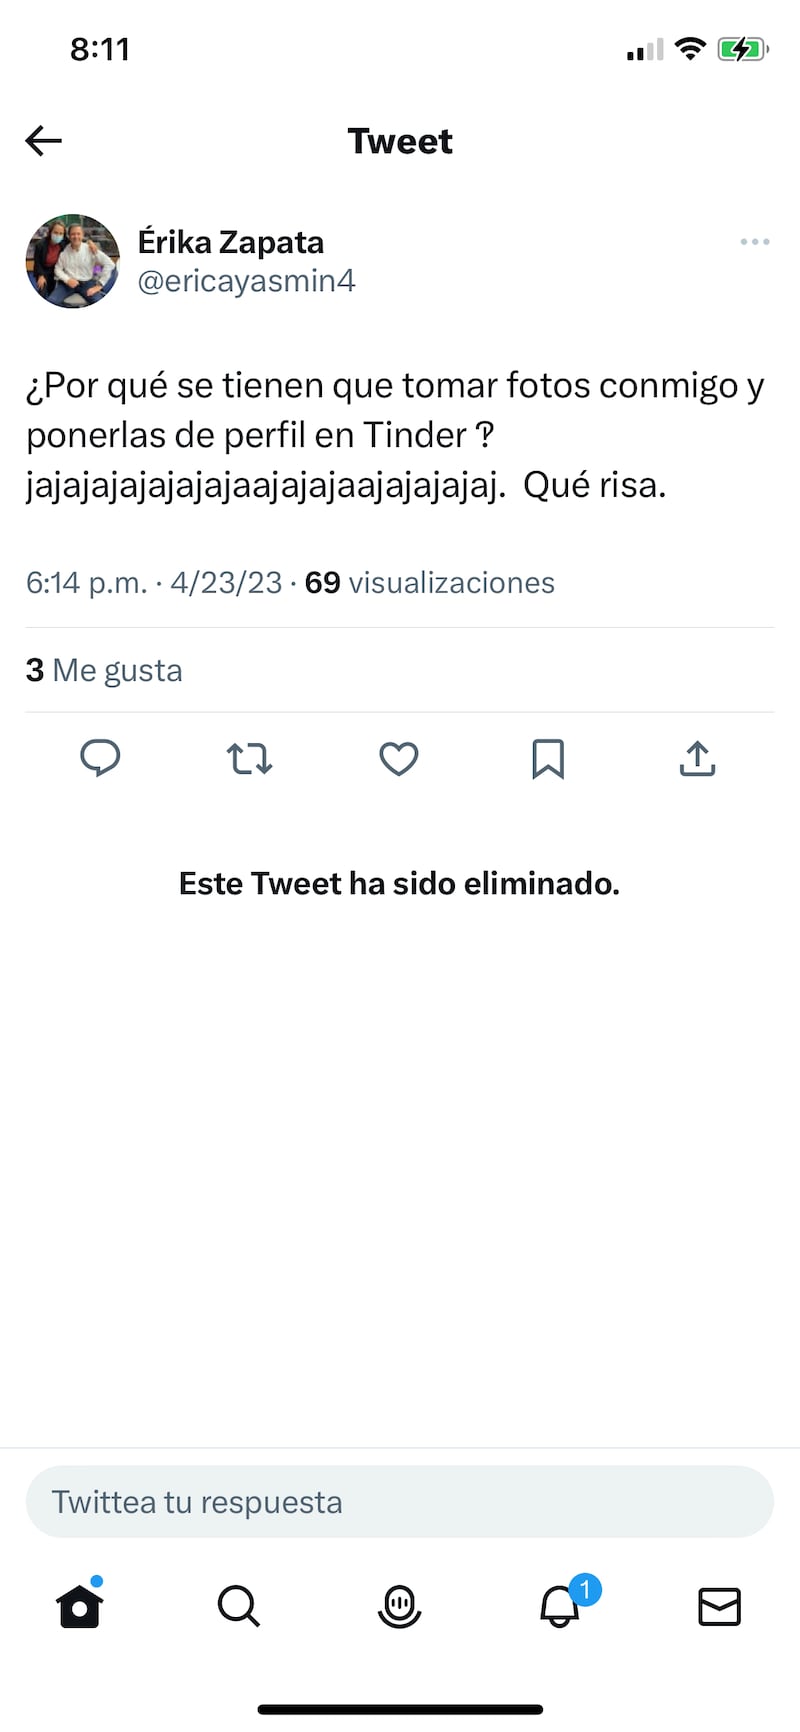
Task: Tap the 'Twittea tu respuesta' field
Action: point(399,1502)
